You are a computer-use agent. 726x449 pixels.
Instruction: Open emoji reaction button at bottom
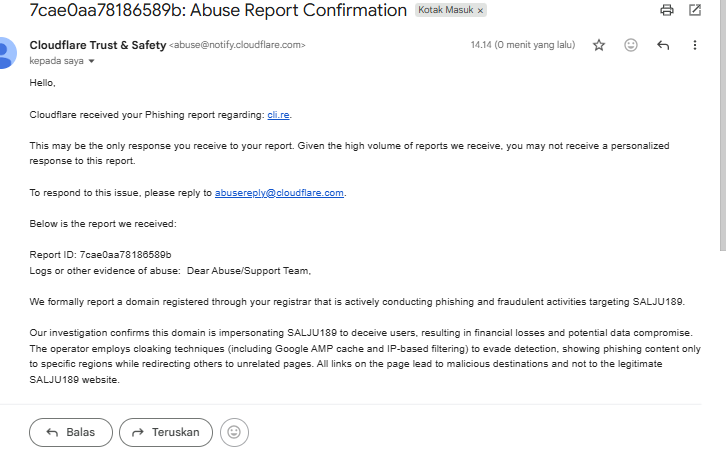click(234, 432)
